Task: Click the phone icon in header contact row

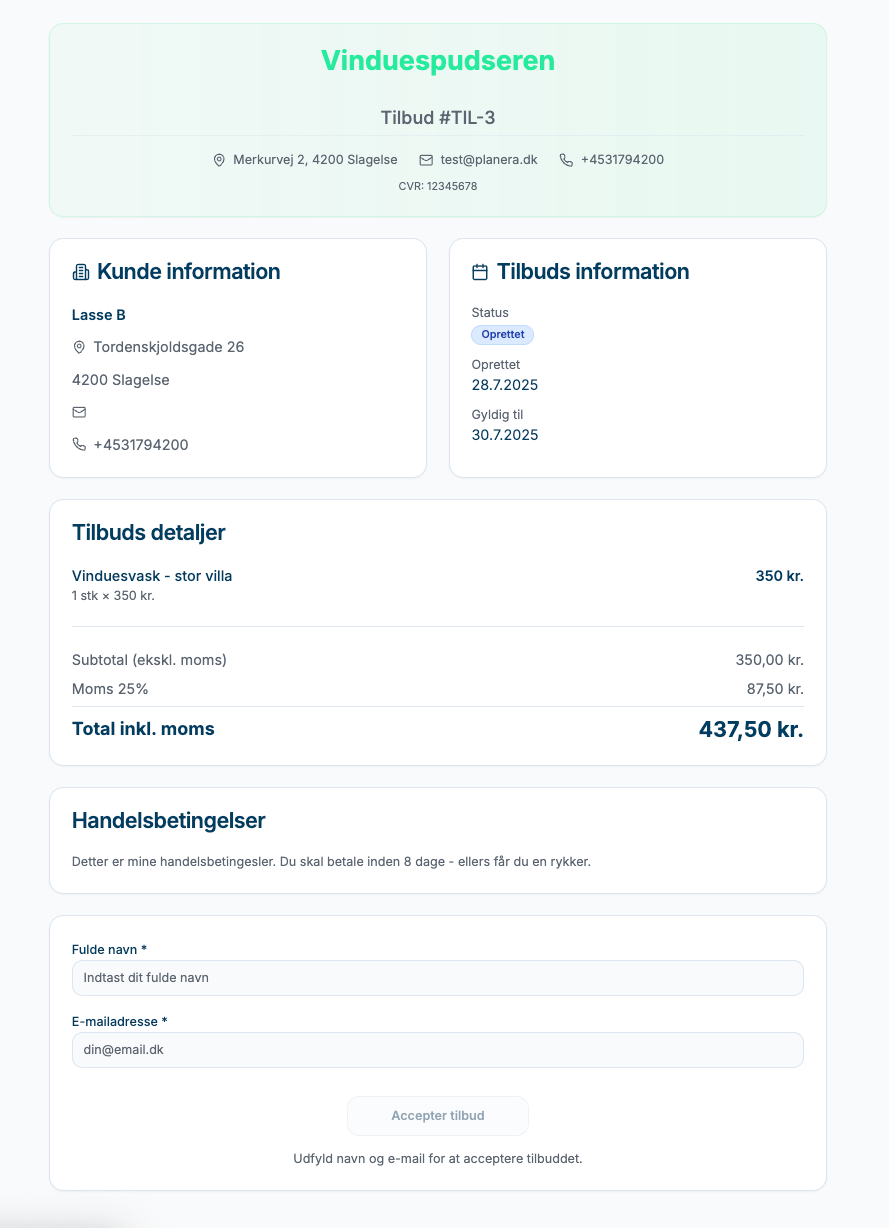Action: [x=566, y=160]
